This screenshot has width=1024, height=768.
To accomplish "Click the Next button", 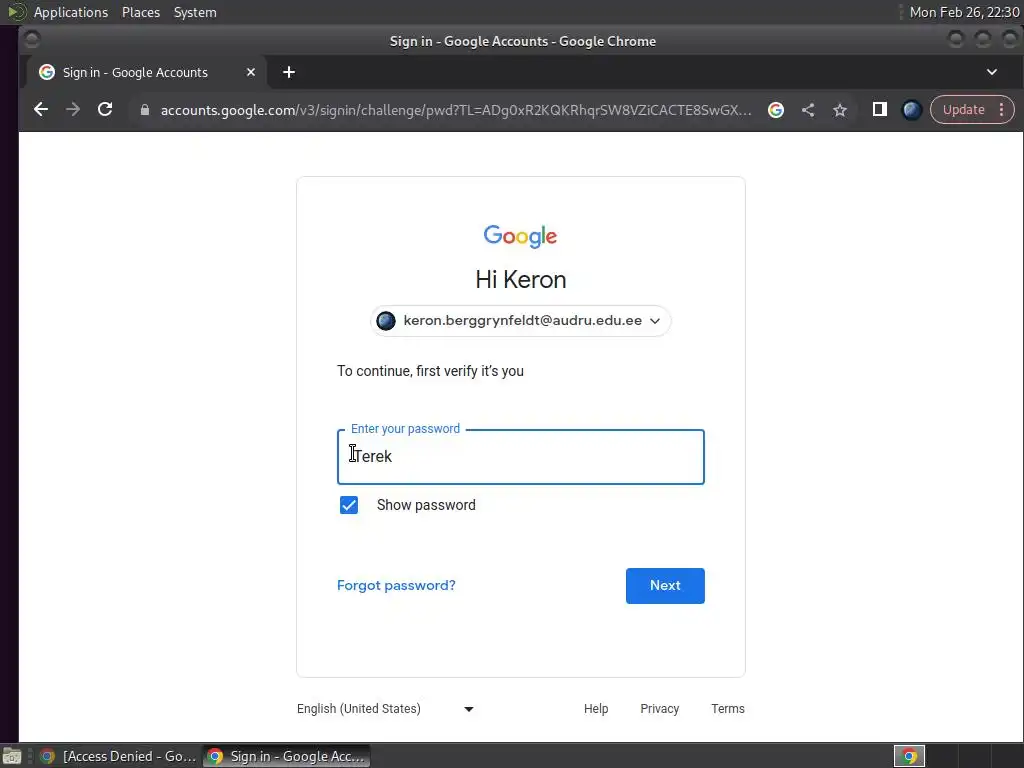I will (x=665, y=586).
